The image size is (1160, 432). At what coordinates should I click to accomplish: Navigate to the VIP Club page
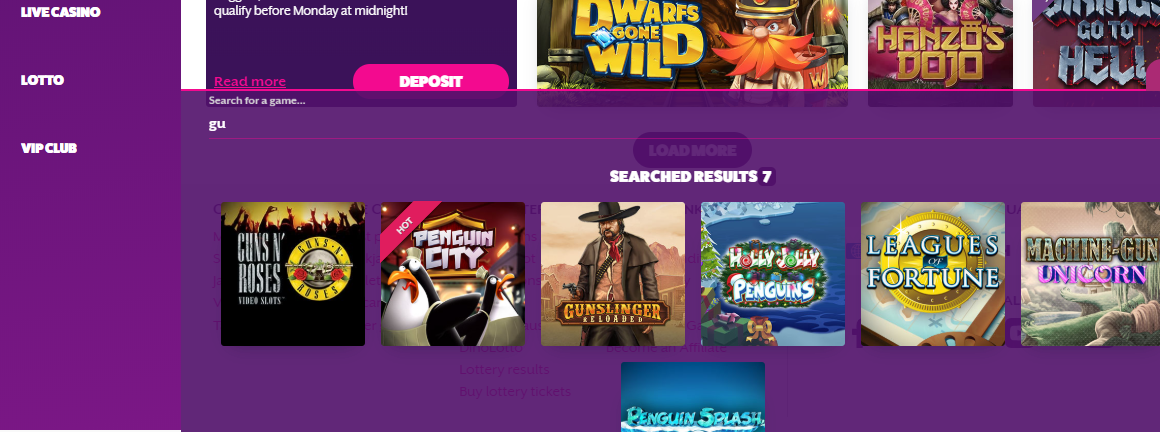click(49, 148)
